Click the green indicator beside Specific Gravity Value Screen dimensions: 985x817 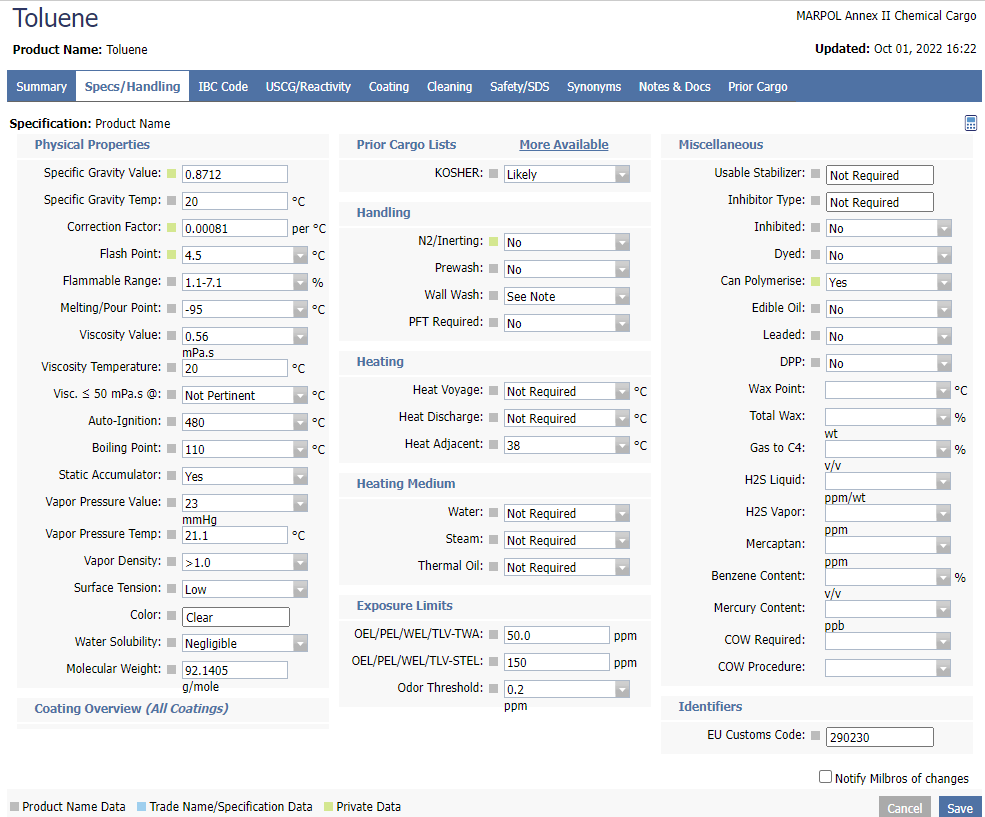(x=171, y=174)
